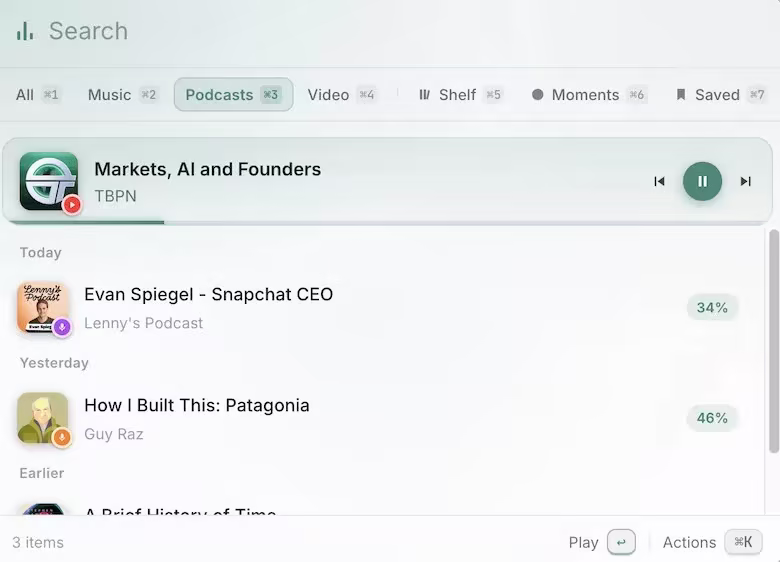Click the "Guy Raz" subtitle
The height and width of the screenshot is (562, 780).
(114, 434)
